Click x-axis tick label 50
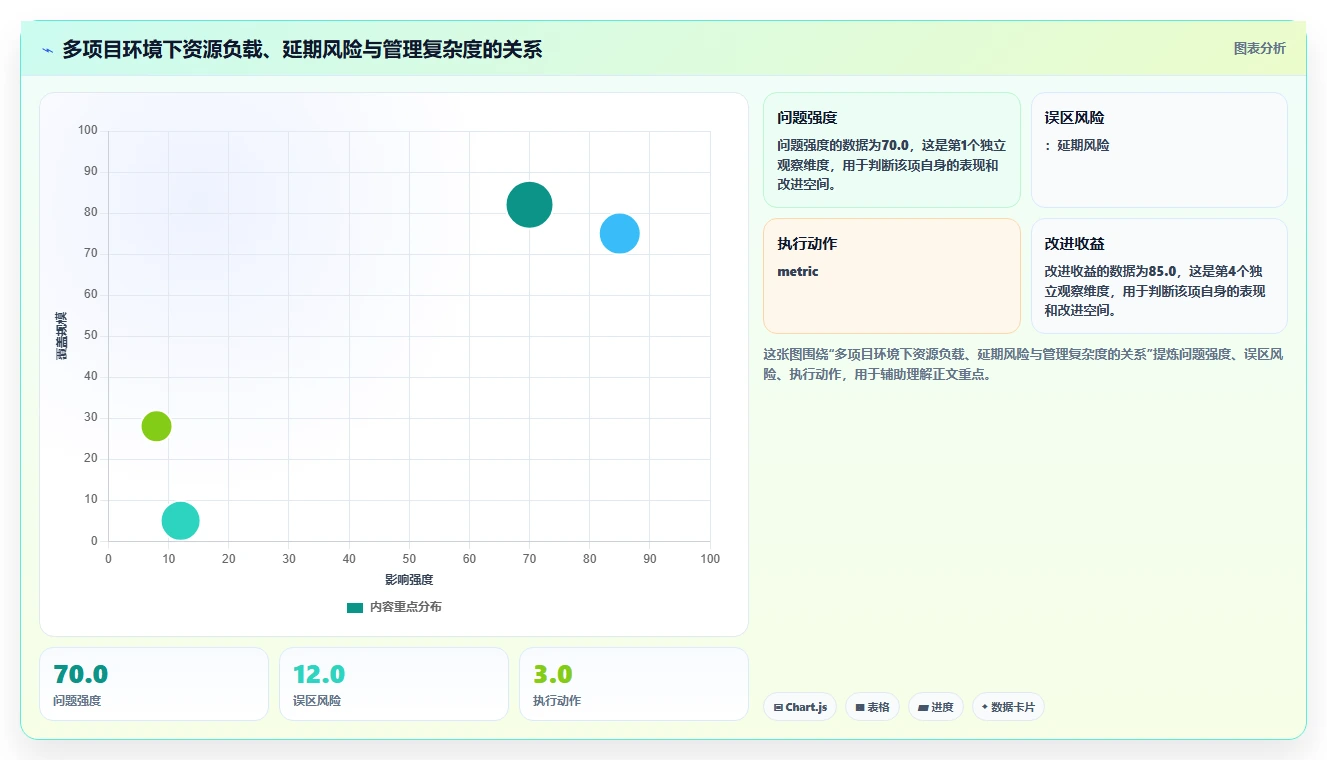 point(409,559)
